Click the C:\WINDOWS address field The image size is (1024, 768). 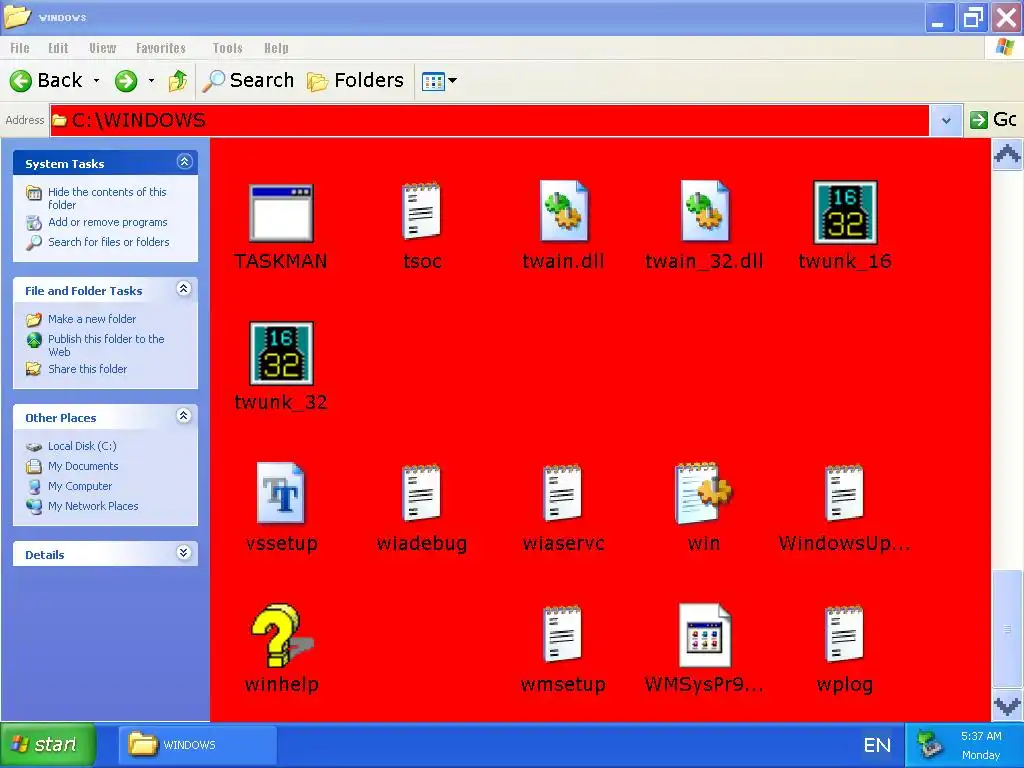click(490, 120)
